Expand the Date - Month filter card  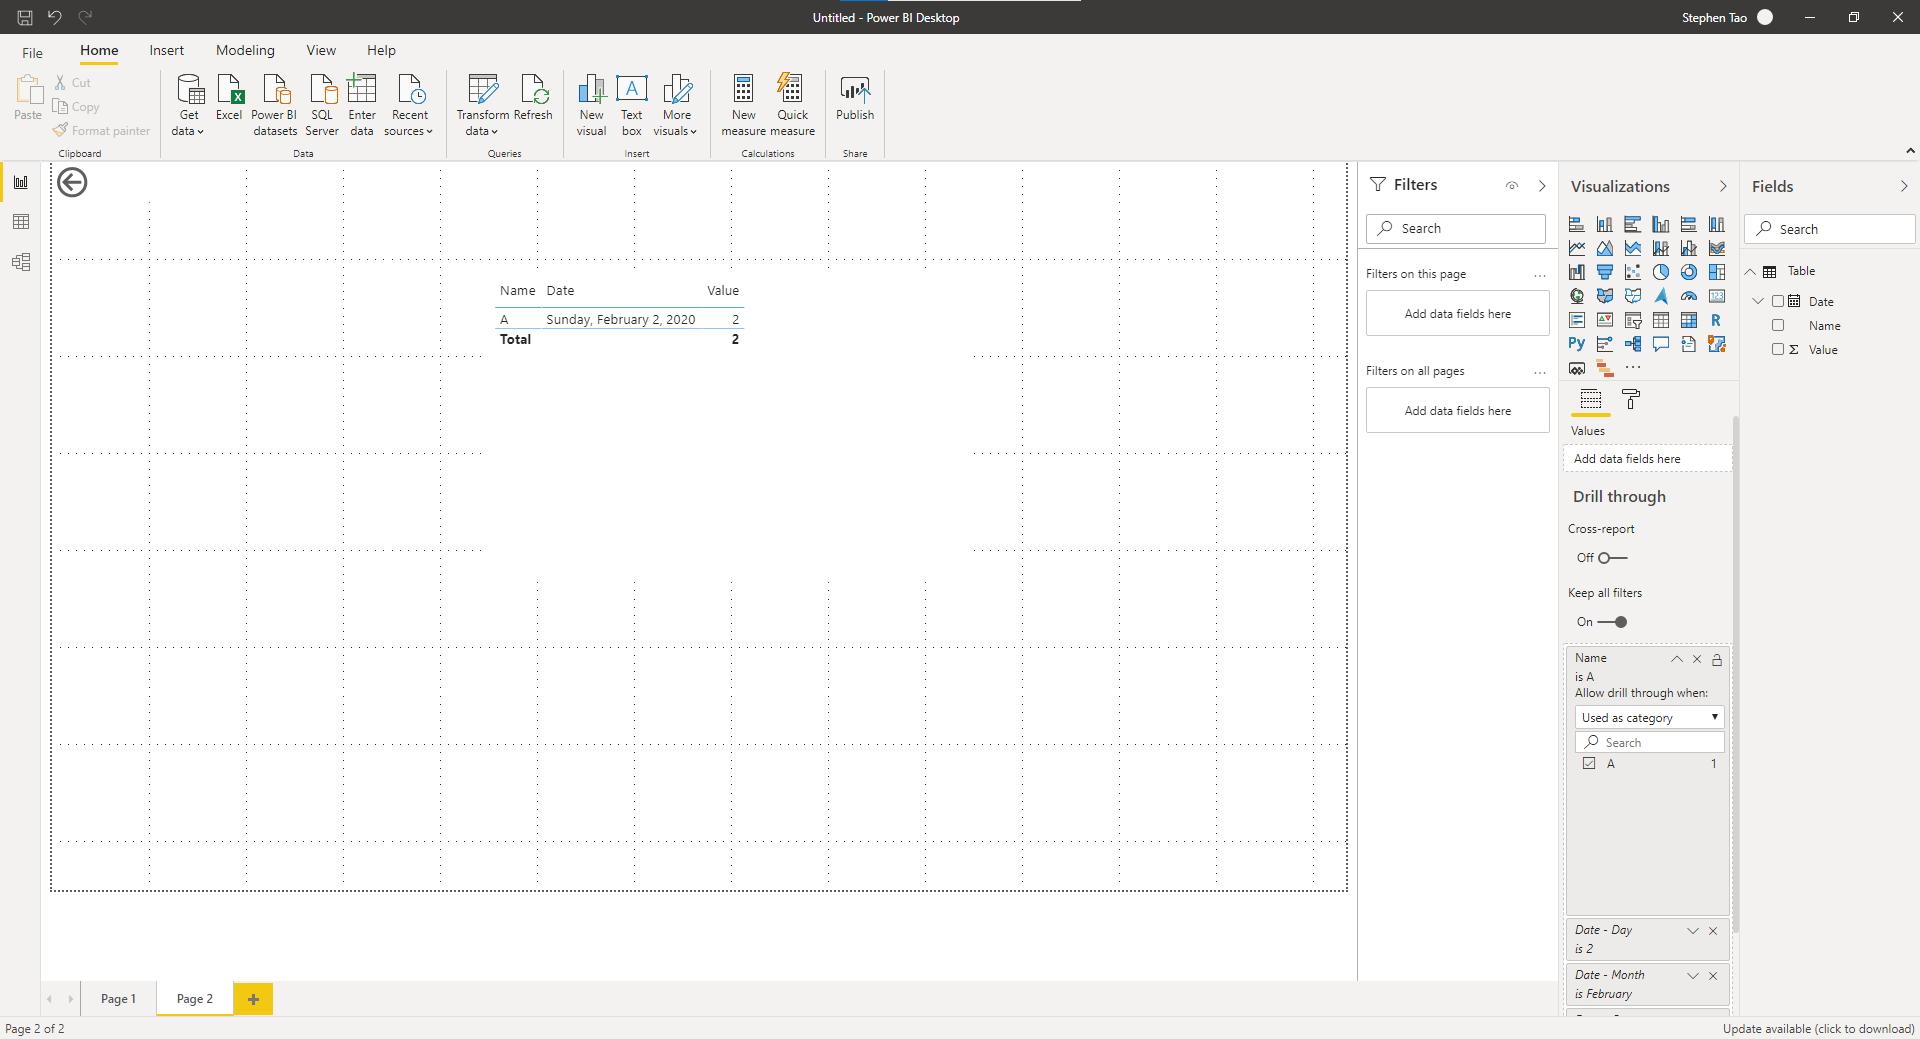coord(1693,976)
